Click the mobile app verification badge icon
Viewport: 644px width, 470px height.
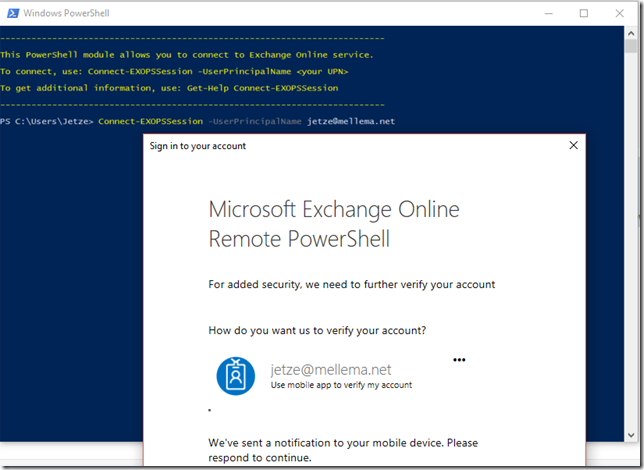coord(236,376)
